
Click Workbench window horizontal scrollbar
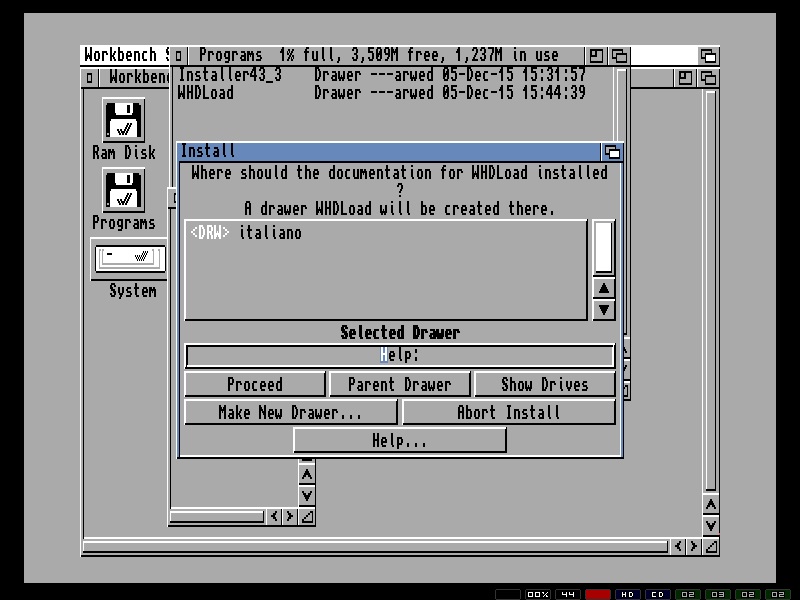[375, 546]
